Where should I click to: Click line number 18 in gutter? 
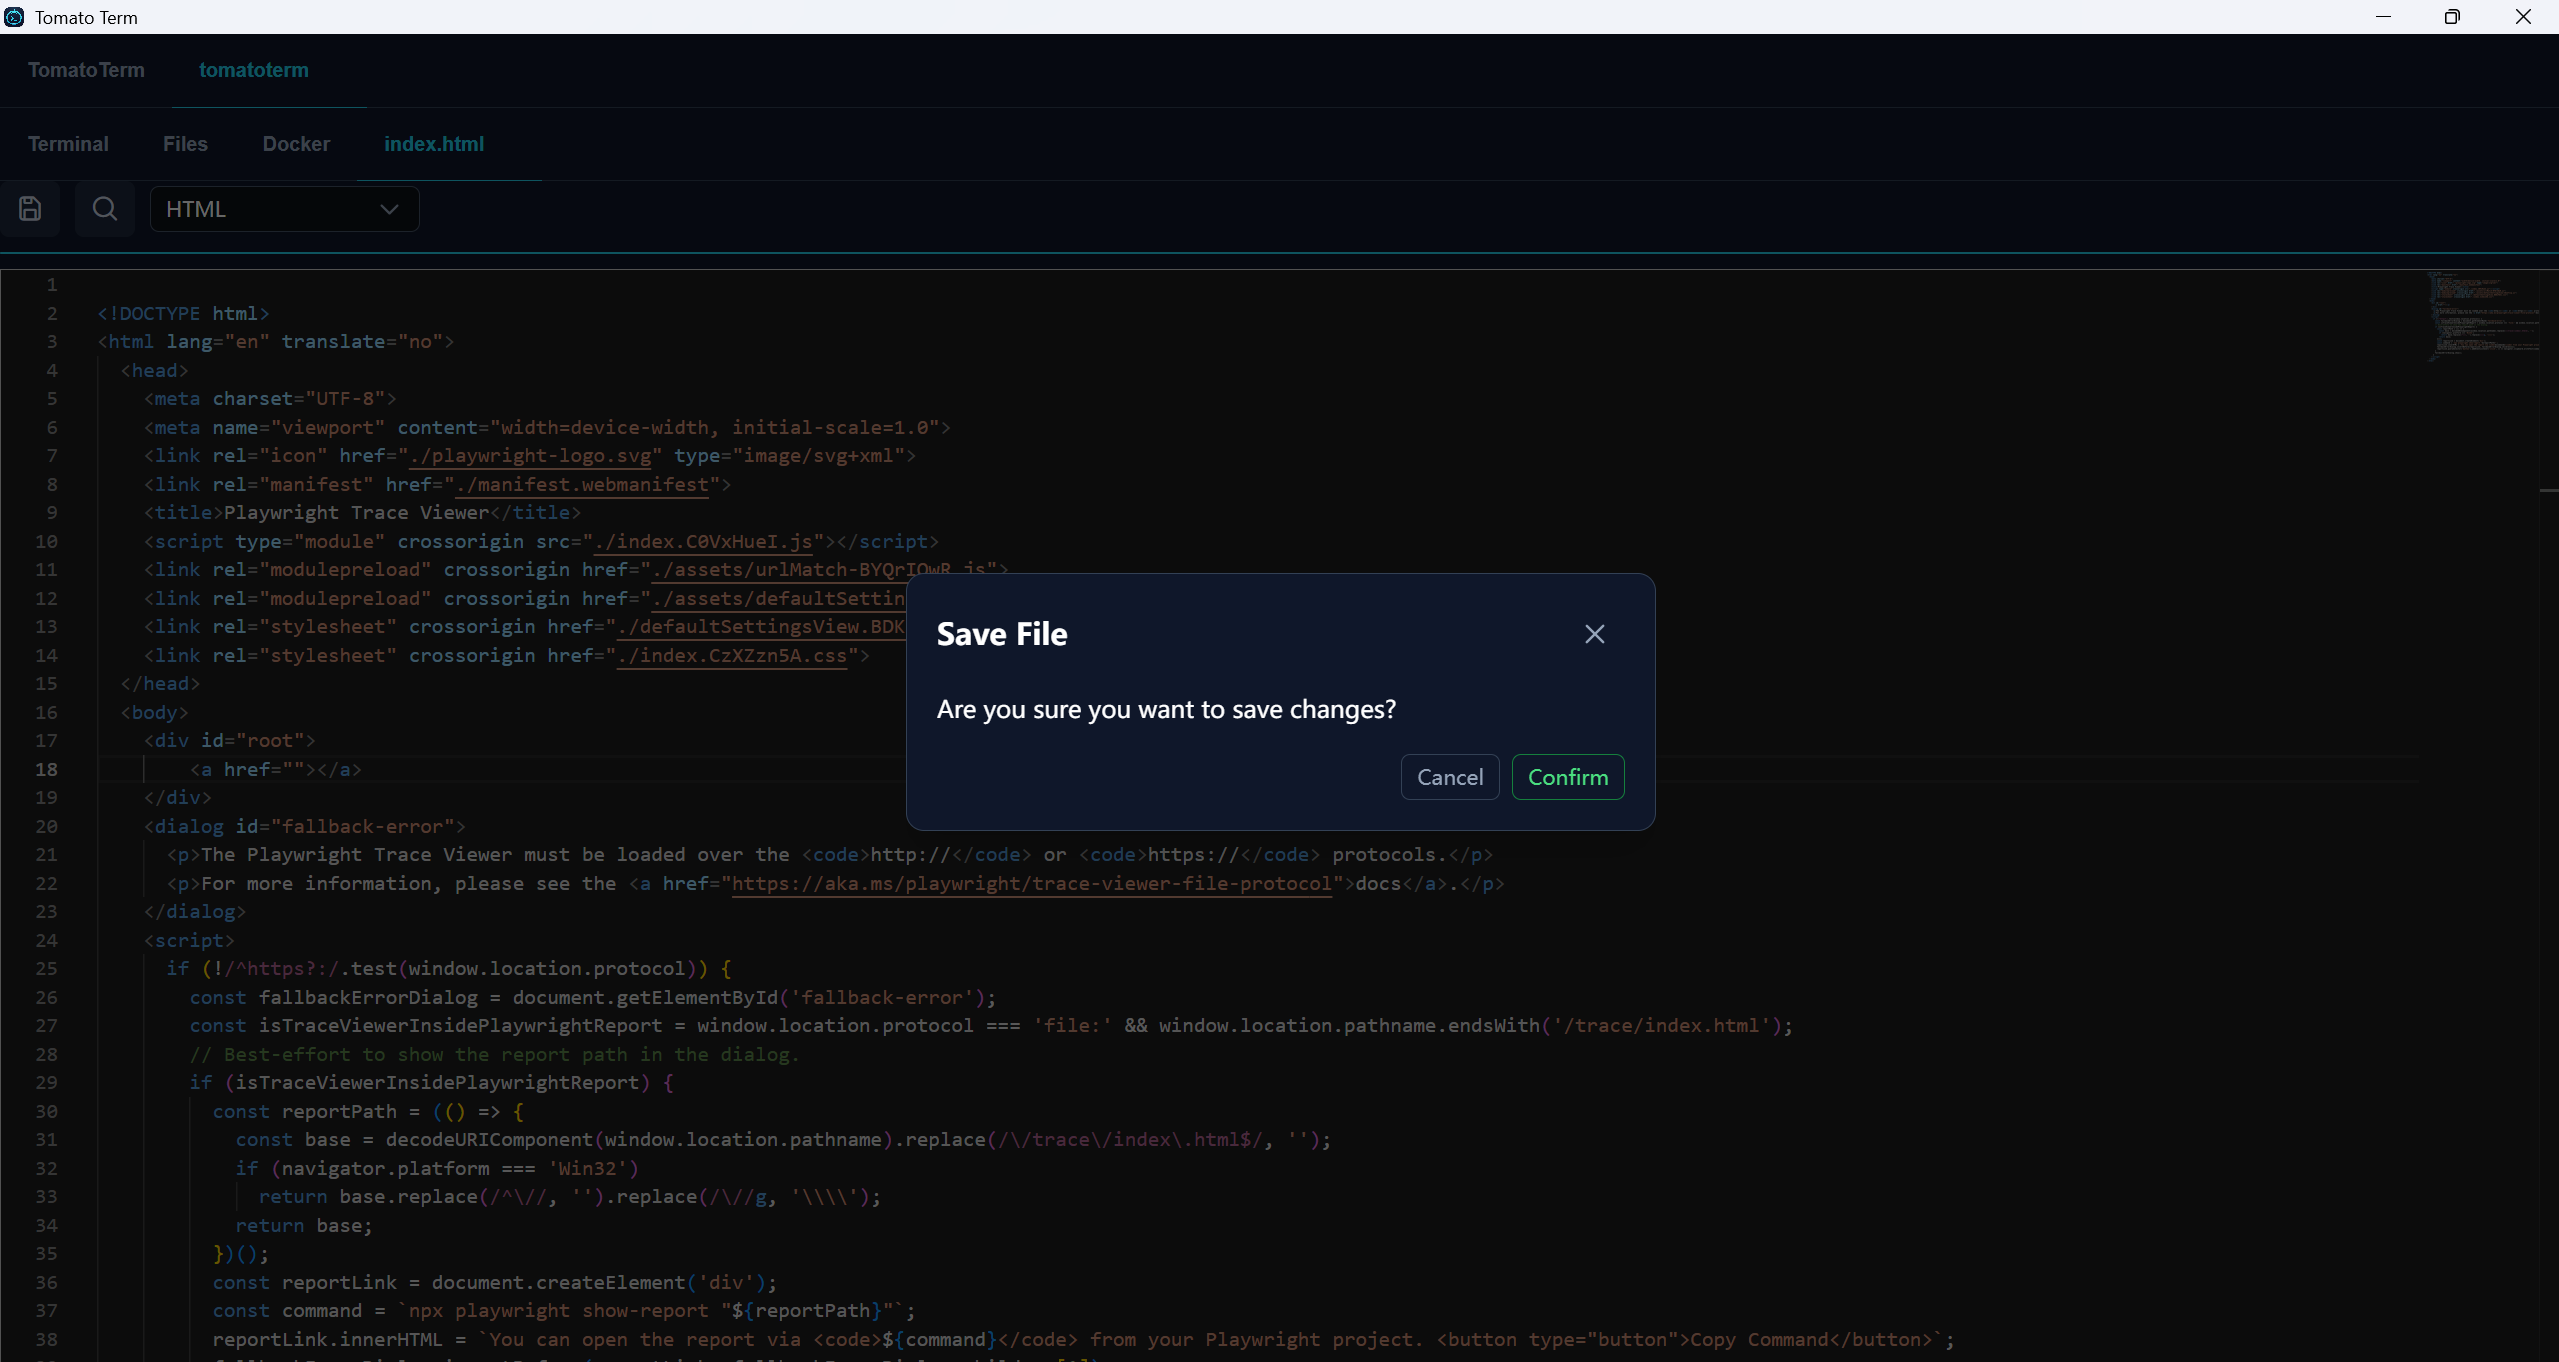click(x=46, y=769)
